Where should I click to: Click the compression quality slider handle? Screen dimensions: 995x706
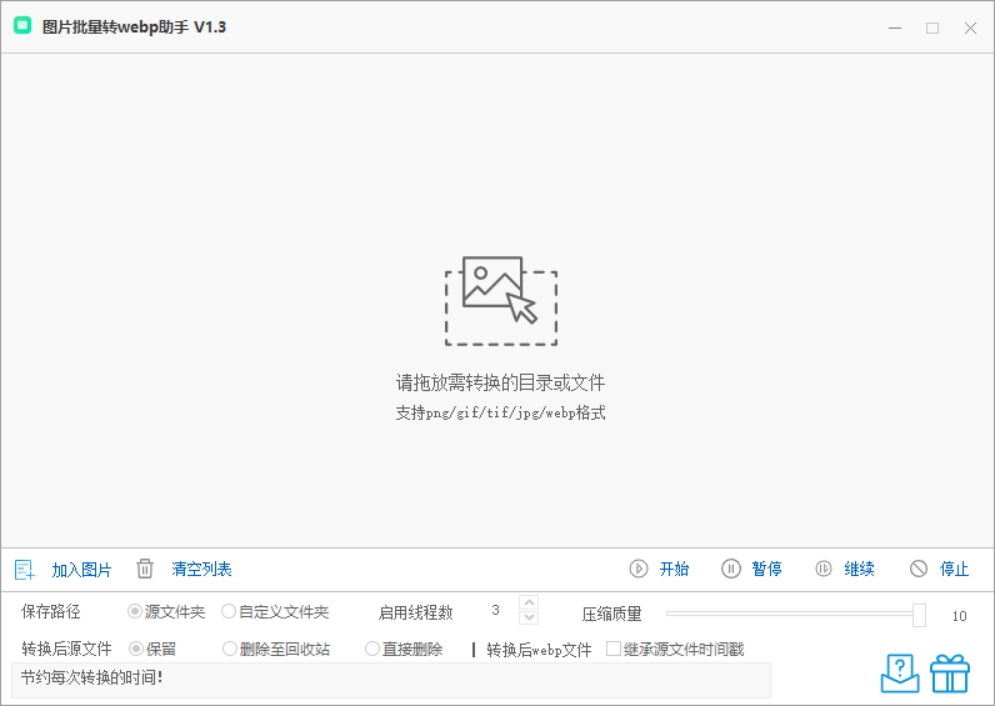point(918,615)
